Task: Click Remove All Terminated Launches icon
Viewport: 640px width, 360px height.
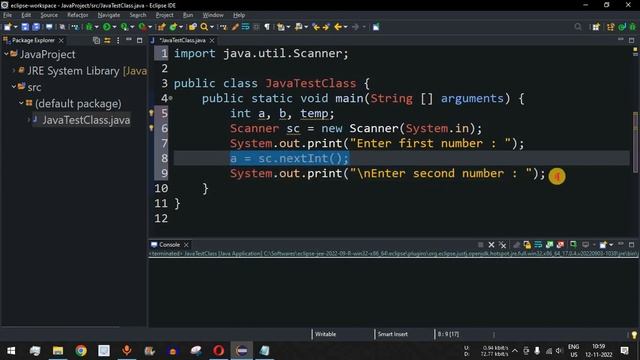Action: coord(502,245)
